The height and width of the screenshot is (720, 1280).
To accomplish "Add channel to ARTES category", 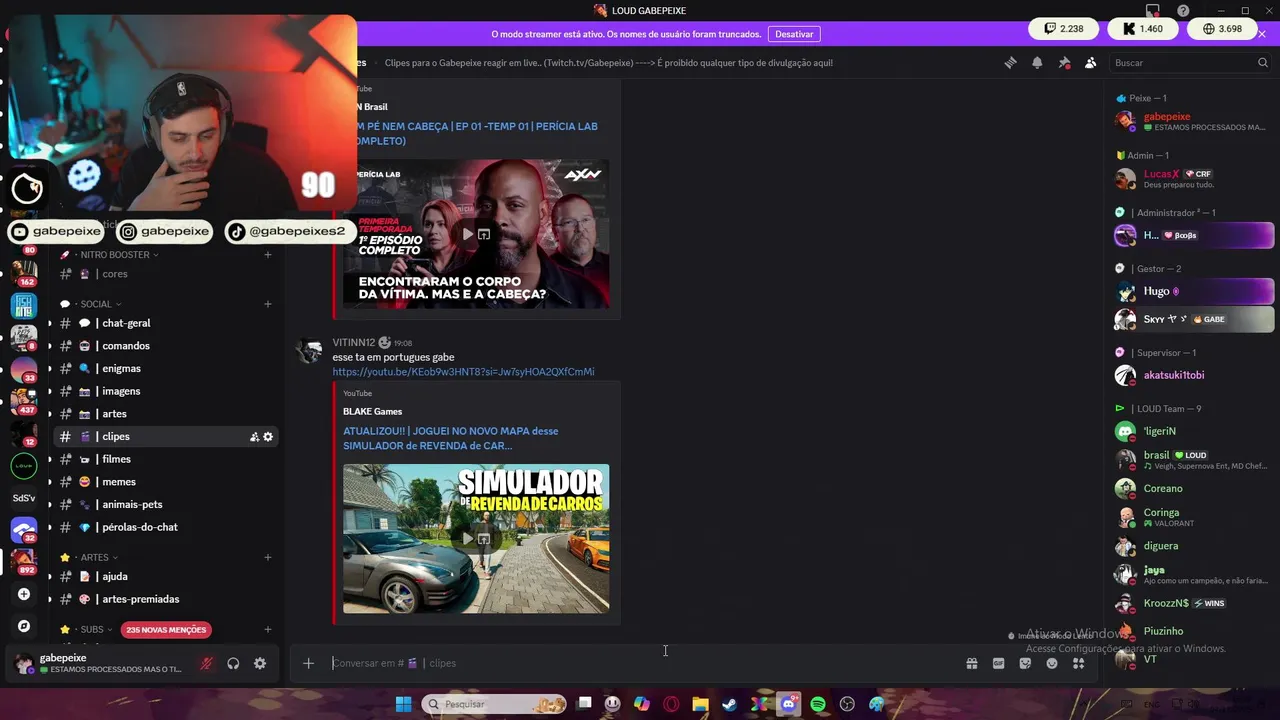I will point(268,557).
